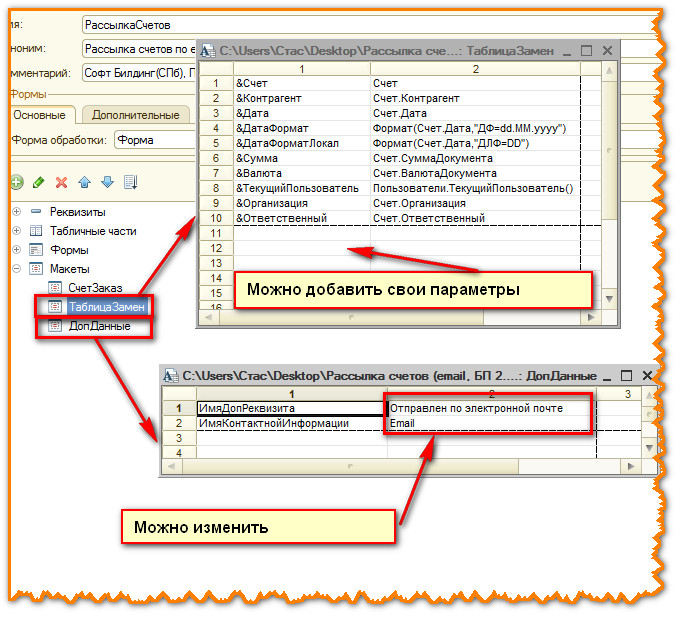Collapse the Макеты tree node
The height and width of the screenshot is (619, 681).
[17, 270]
